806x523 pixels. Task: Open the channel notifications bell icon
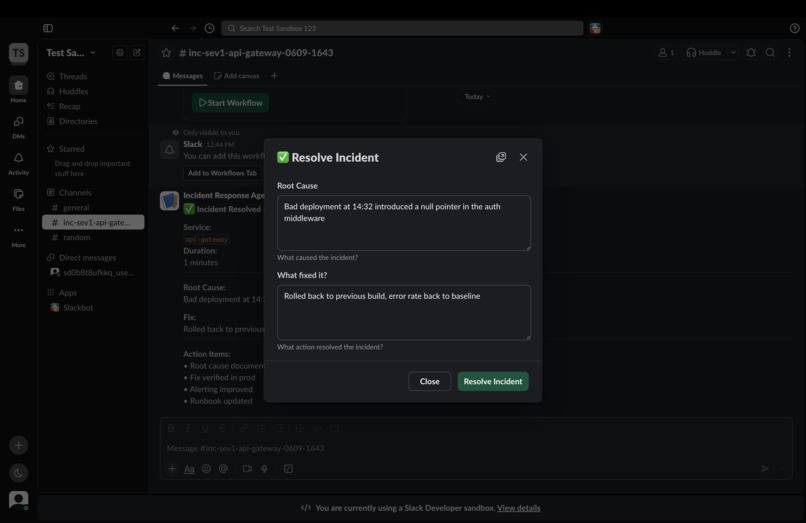tap(751, 52)
